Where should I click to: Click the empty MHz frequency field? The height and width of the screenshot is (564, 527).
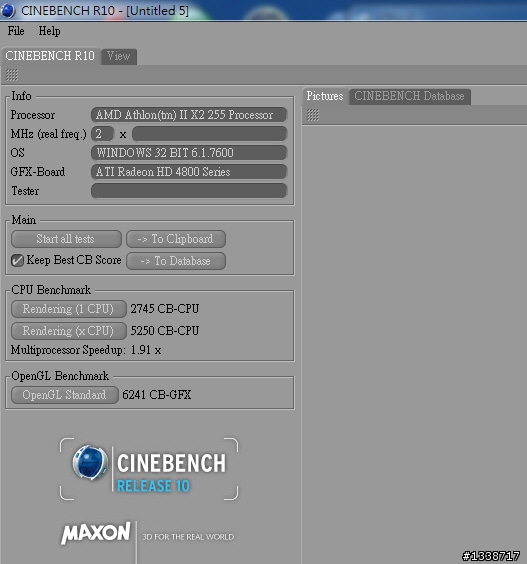click(209, 134)
